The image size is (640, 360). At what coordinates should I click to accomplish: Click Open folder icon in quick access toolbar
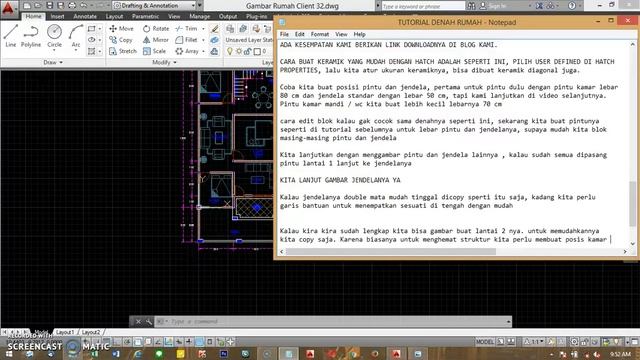[x=38, y=6]
